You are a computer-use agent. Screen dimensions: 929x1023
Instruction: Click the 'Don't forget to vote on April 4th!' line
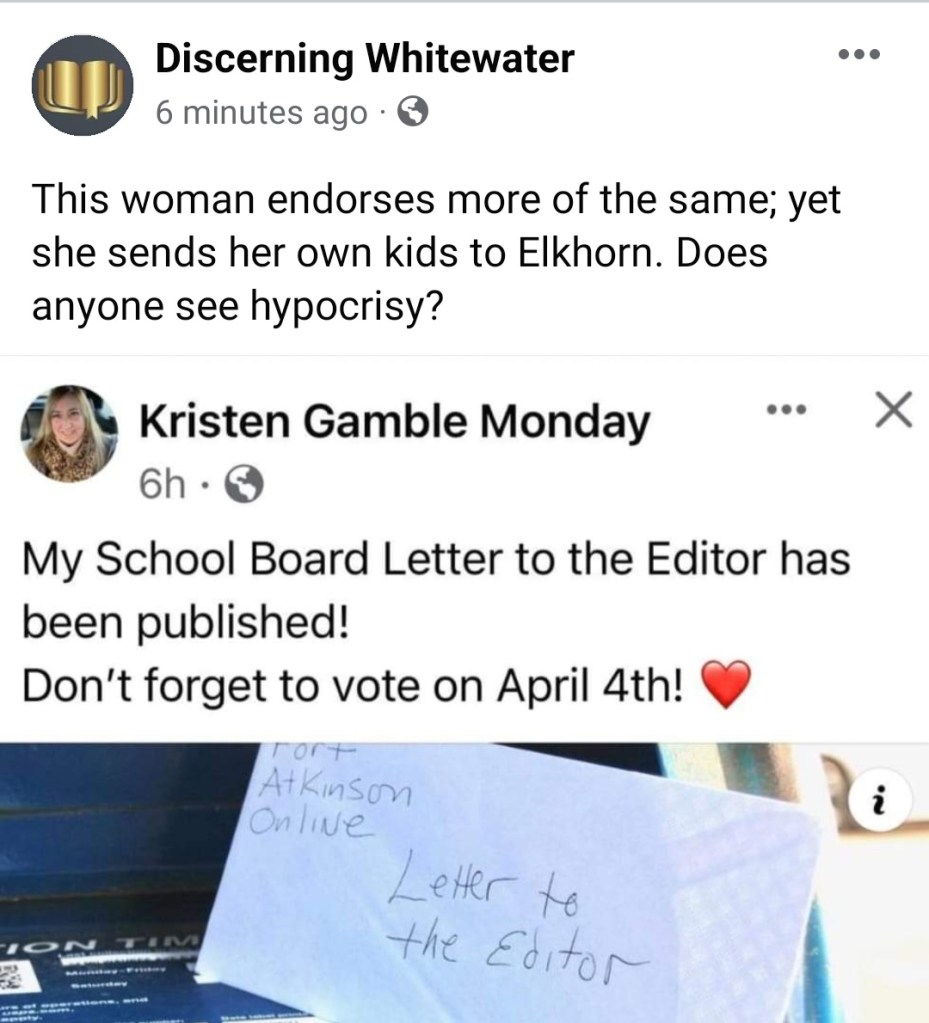tap(353, 686)
